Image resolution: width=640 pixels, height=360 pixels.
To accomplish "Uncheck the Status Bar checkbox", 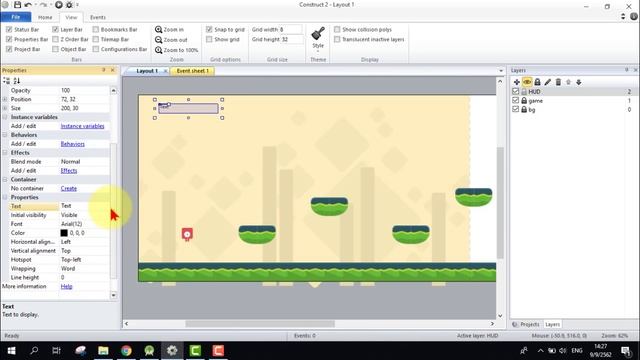I will 9,29.
